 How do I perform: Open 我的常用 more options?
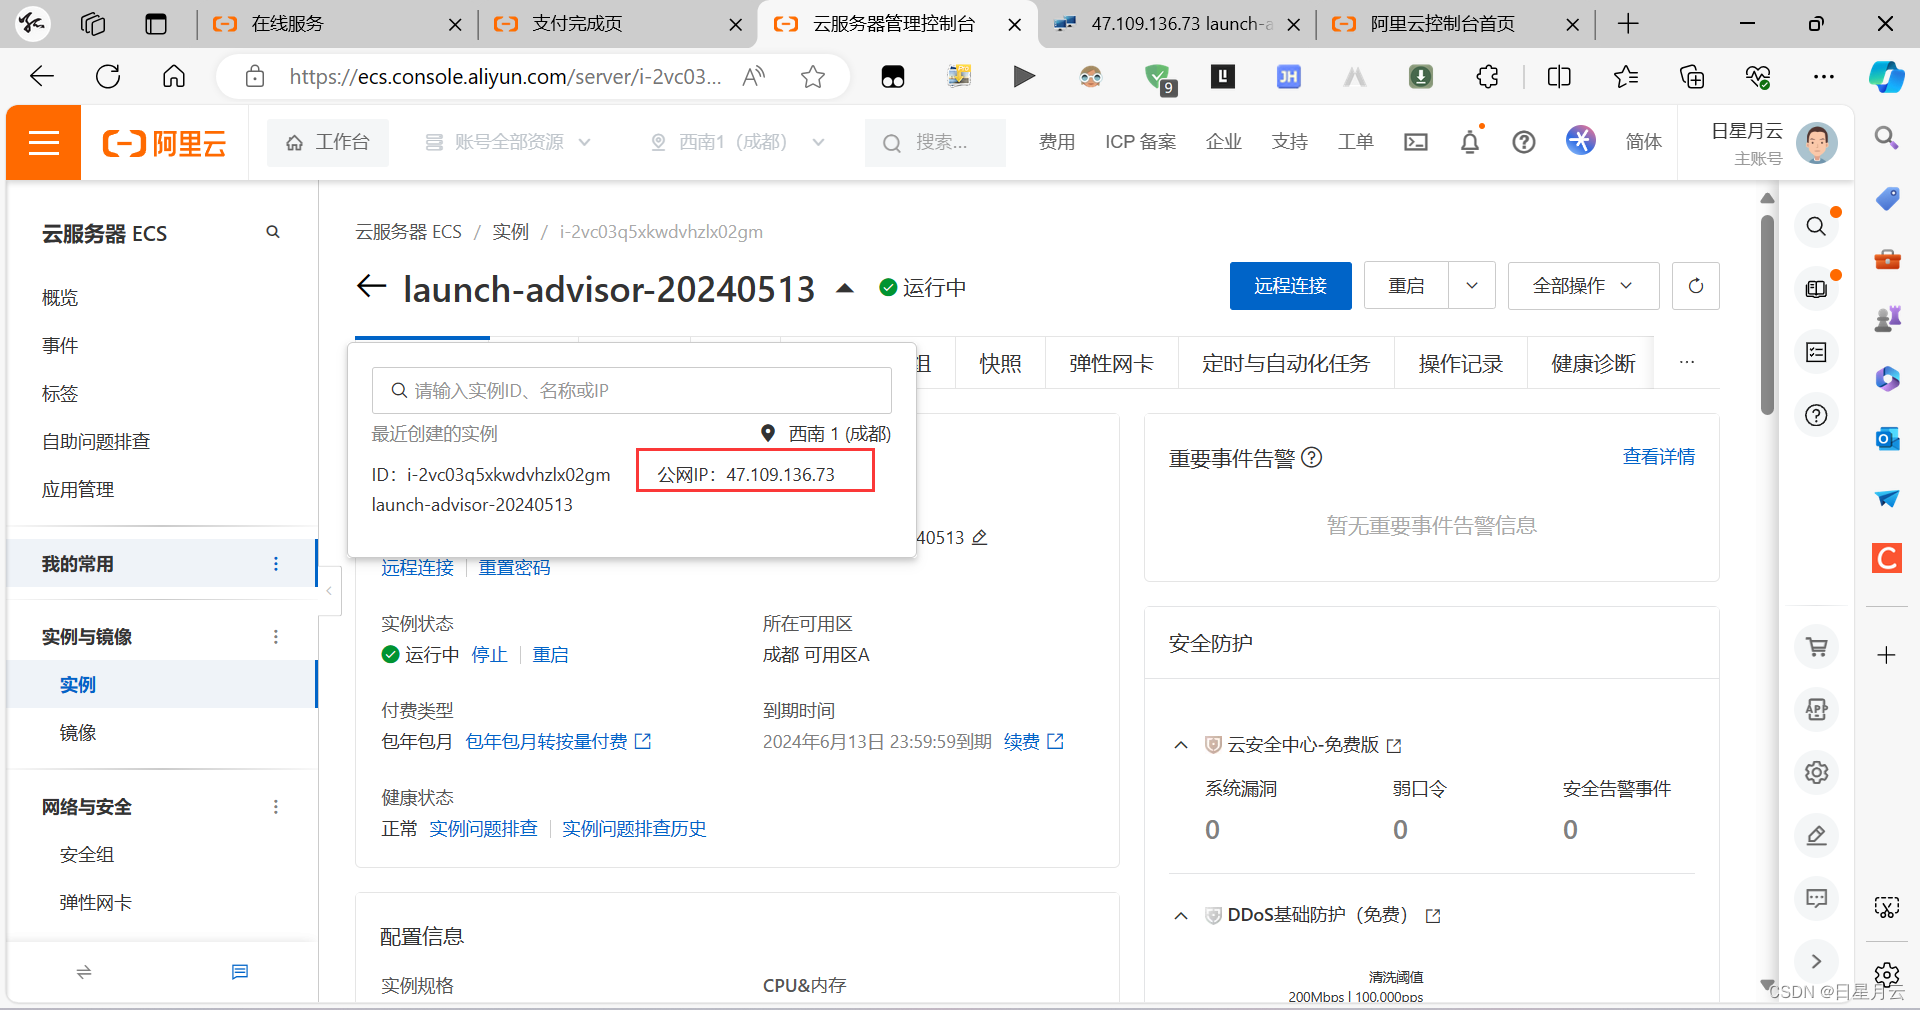point(276,564)
